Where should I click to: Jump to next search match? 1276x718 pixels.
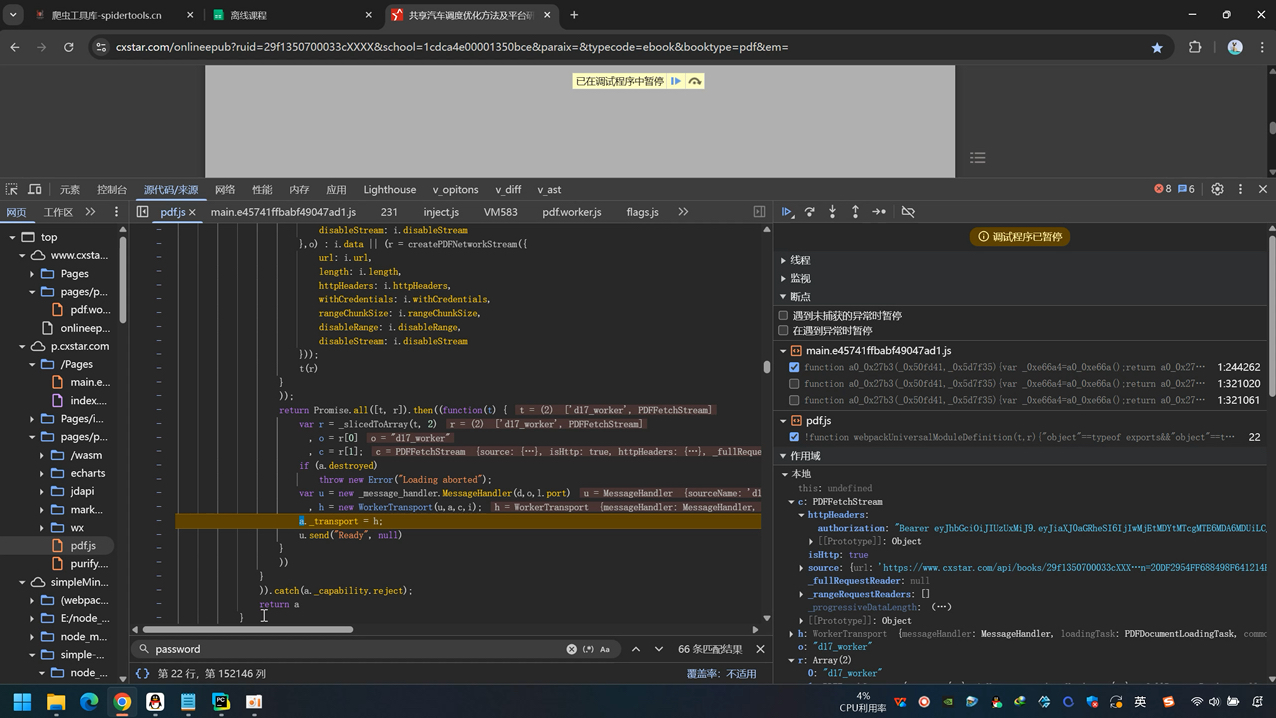(x=659, y=649)
